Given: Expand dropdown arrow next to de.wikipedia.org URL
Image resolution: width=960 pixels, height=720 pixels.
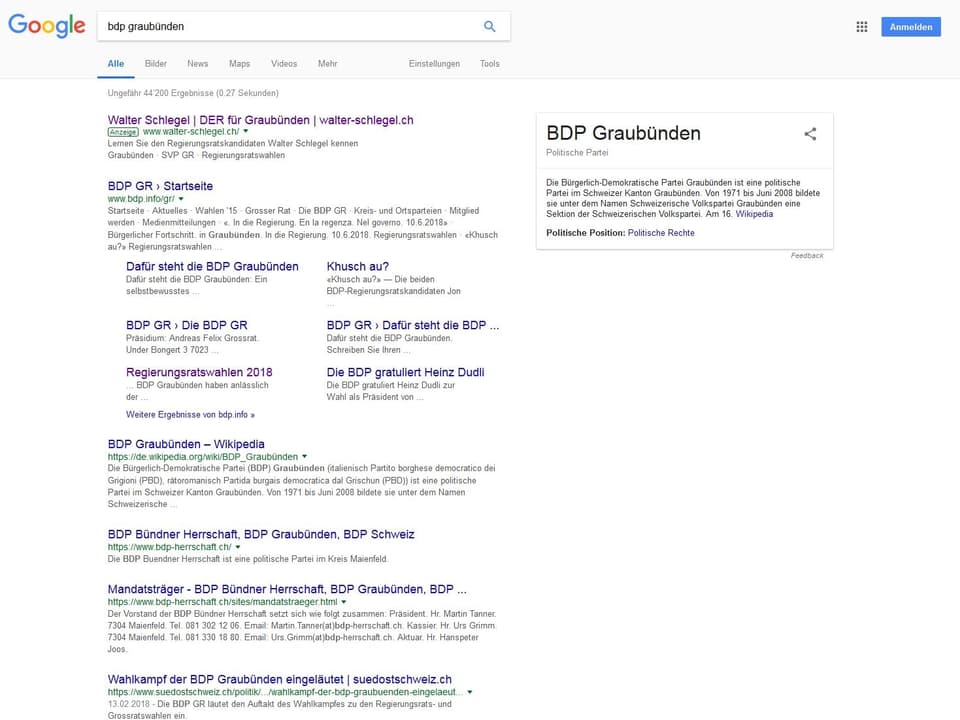Looking at the screenshot, I should (x=304, y=457).
